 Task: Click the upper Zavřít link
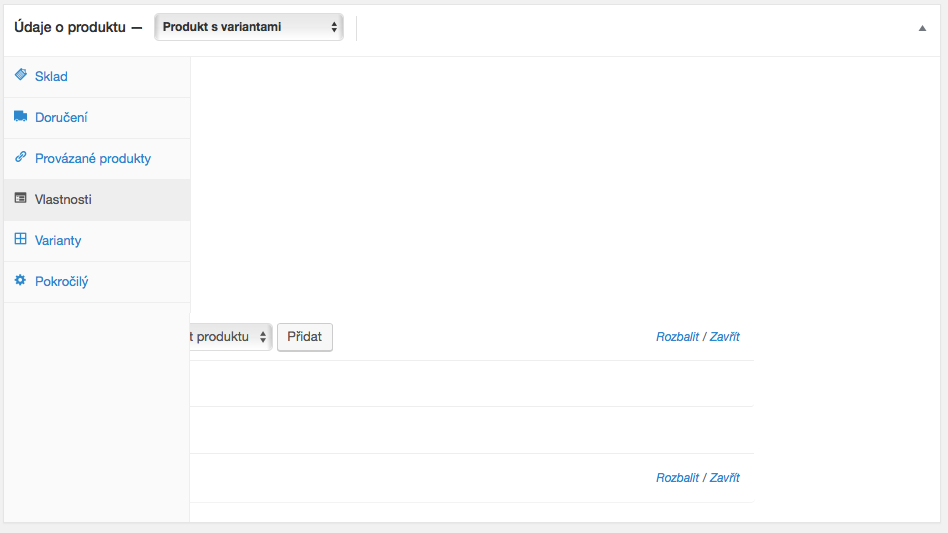pyautogui.click(x=724, y=337)
